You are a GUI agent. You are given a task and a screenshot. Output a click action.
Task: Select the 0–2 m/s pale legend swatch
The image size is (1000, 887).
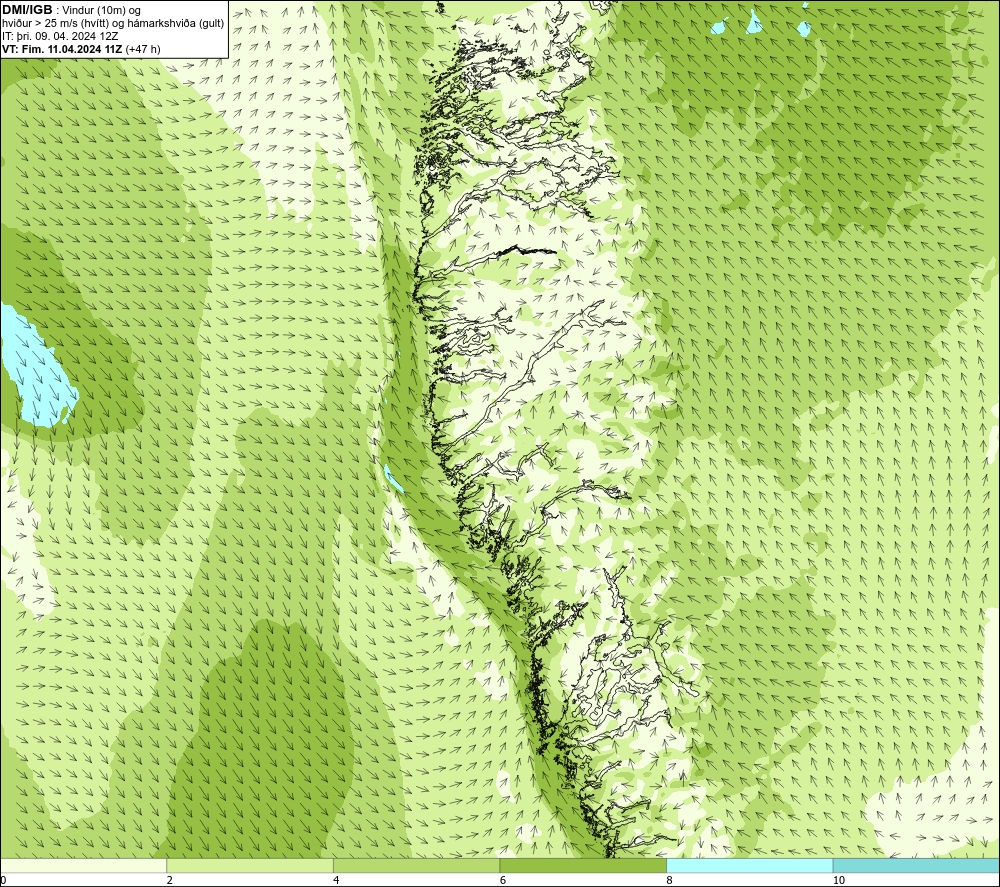coord(84,865)
